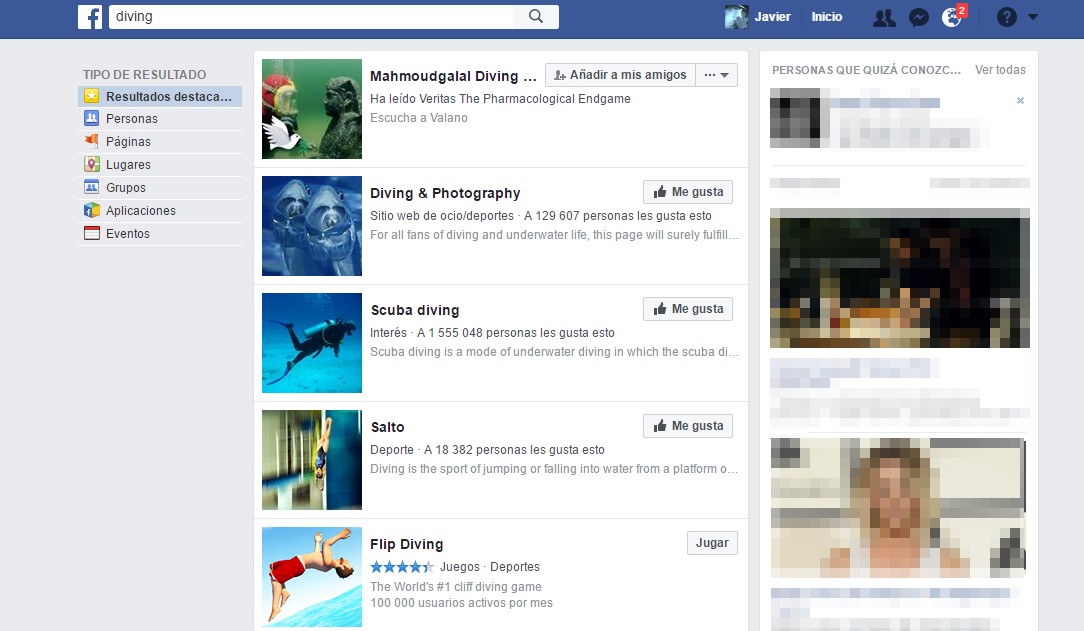The width and height of the screenshot is (1084, 631).
Task: Click Juegos category under Flip Diving
Action: pos(460,567)
